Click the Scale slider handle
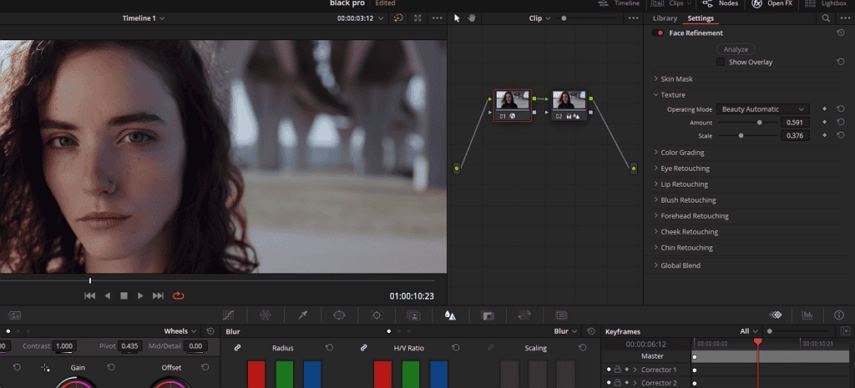 pyautogui.click(x=740, y=136)
